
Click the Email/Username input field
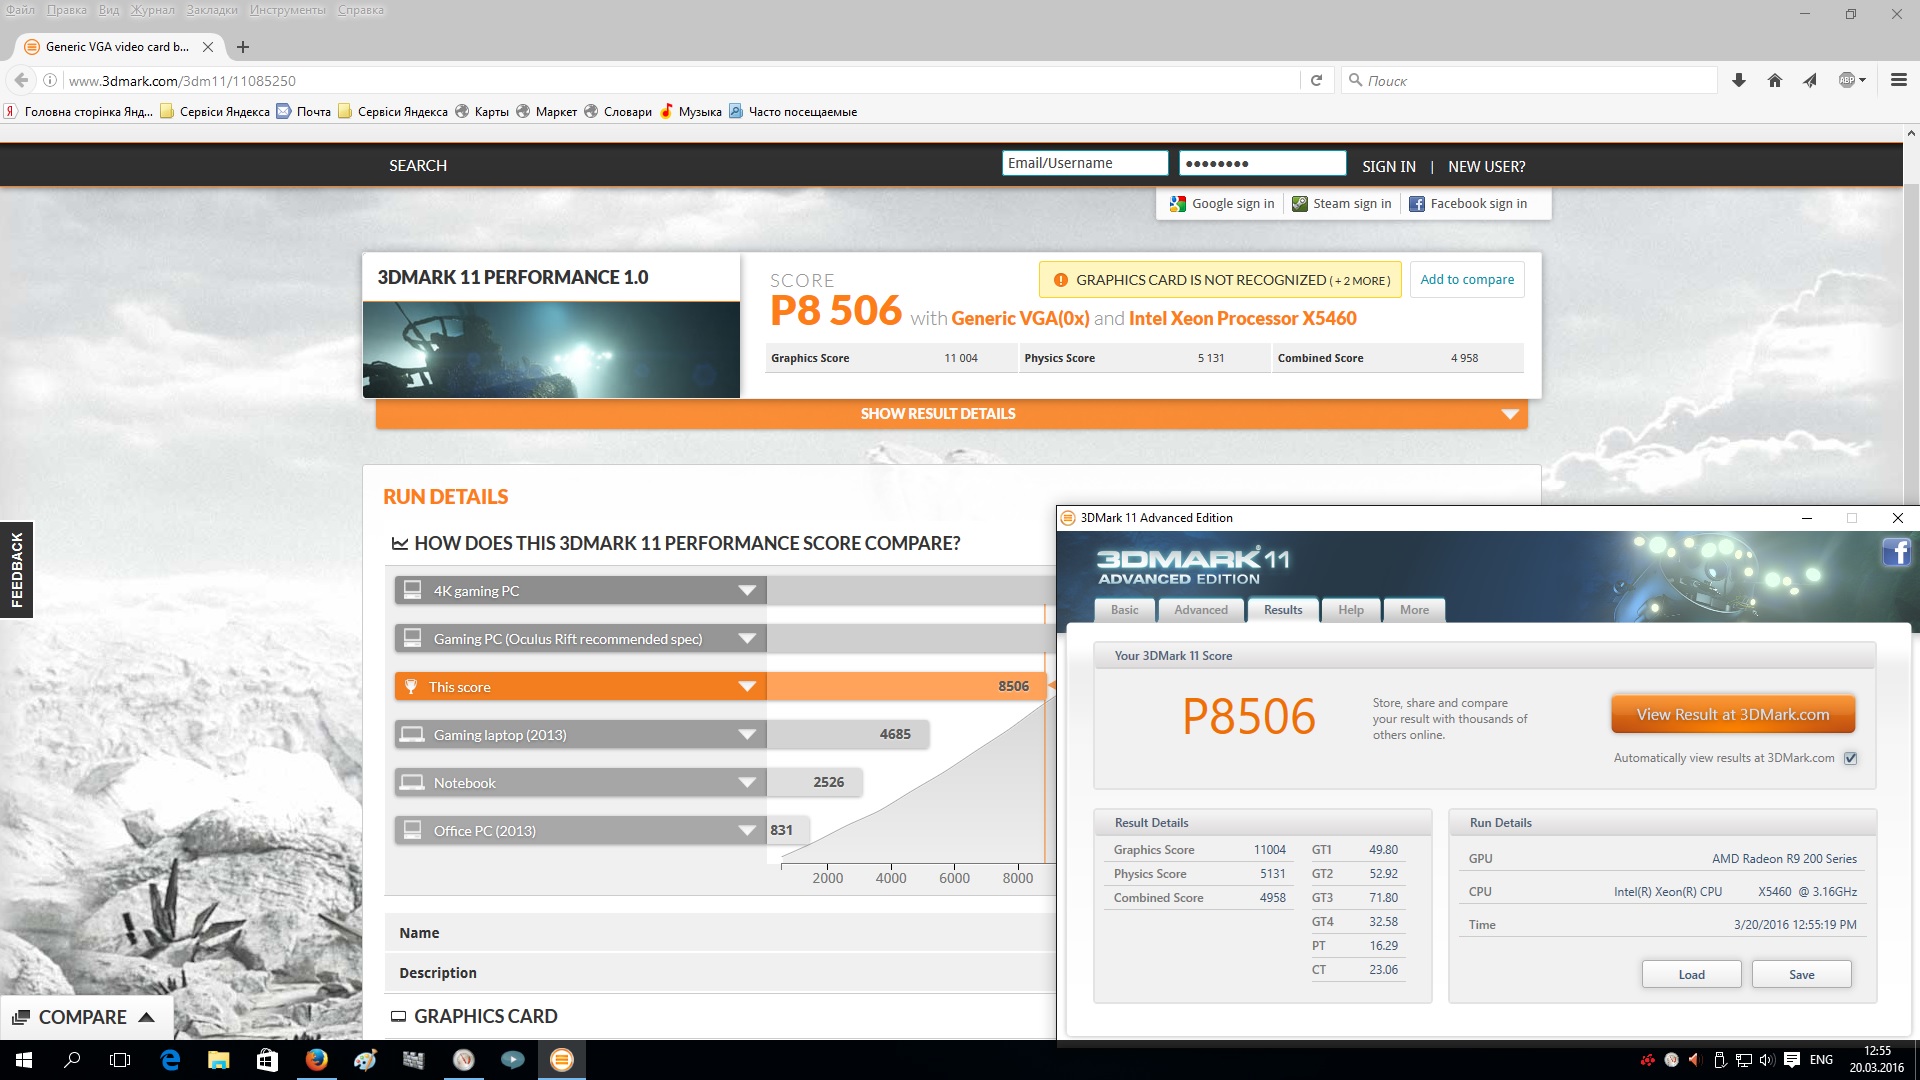pos(1084,163)
